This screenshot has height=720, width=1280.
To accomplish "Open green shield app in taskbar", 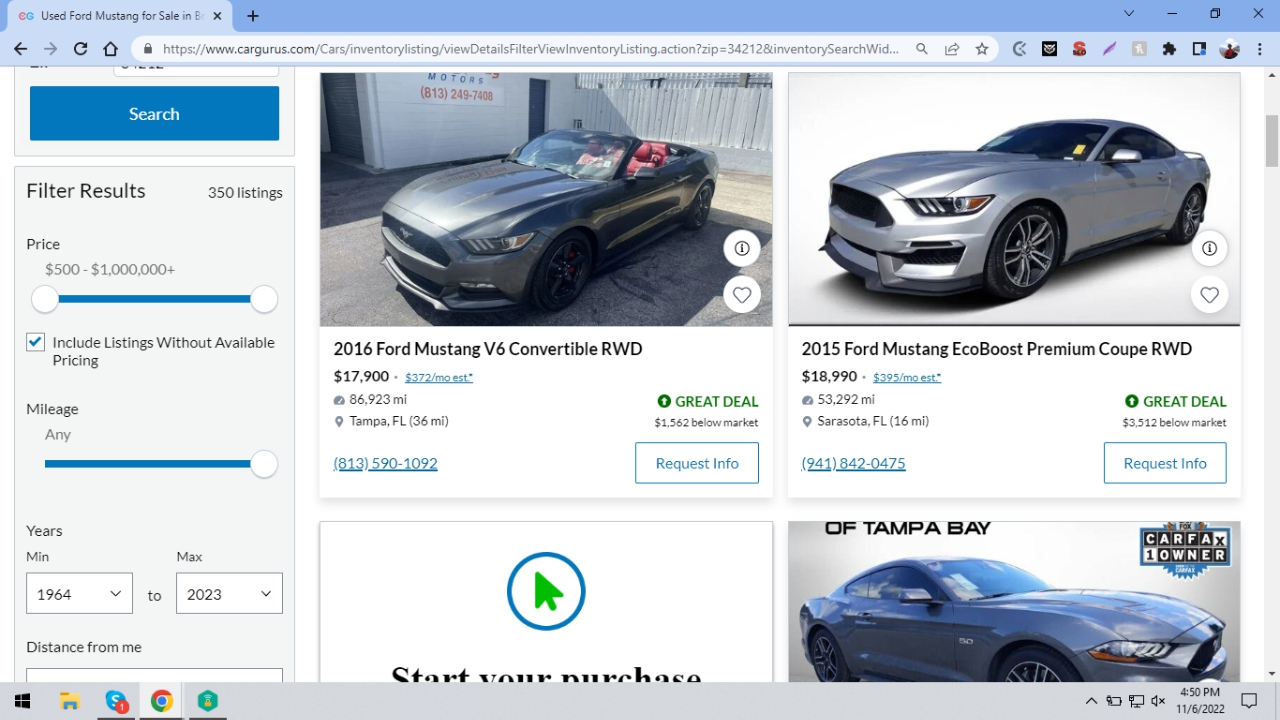I will click(x=207, y=701).
